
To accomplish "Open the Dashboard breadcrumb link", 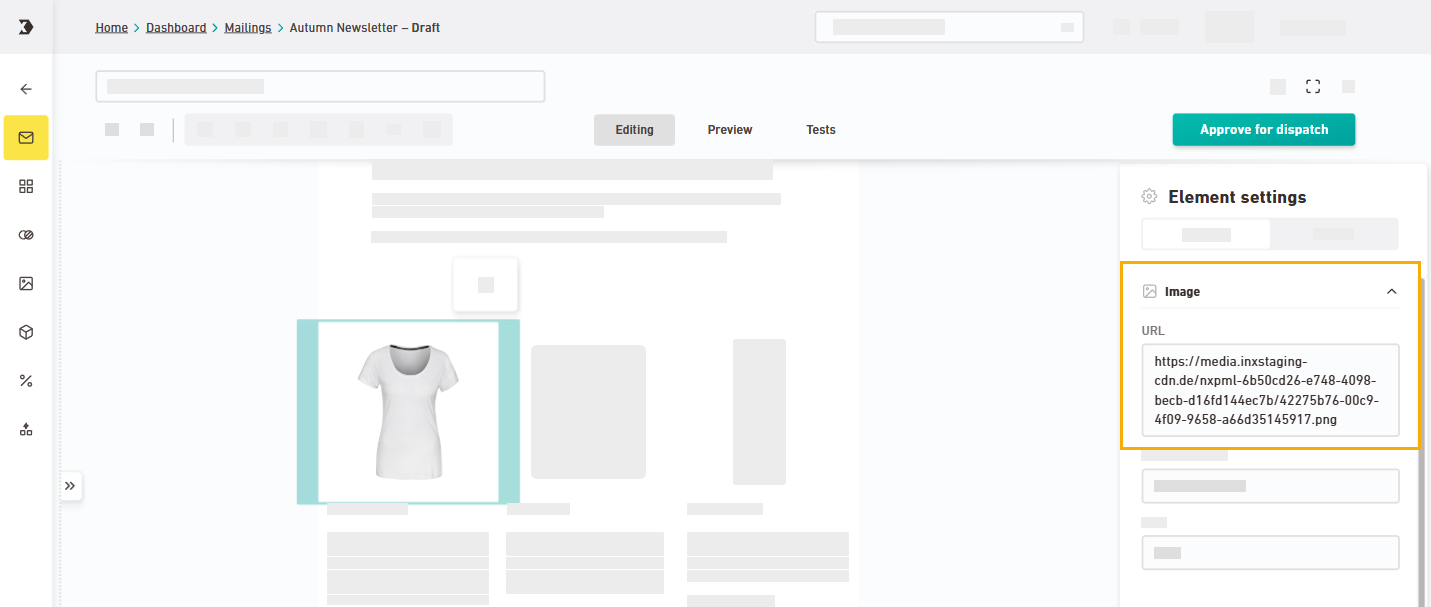I will [176, 28].
